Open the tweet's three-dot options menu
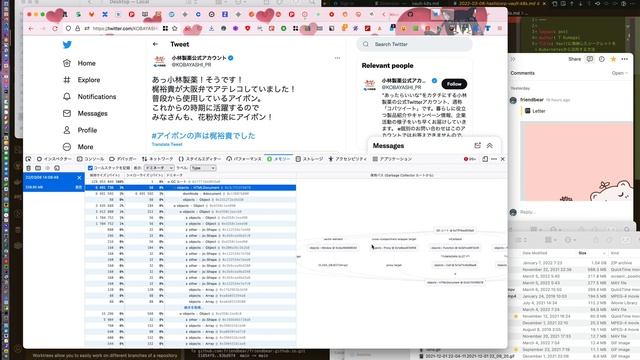Image resolution: width=640 pixels, height=360 pixels. (x=337, y=58)
